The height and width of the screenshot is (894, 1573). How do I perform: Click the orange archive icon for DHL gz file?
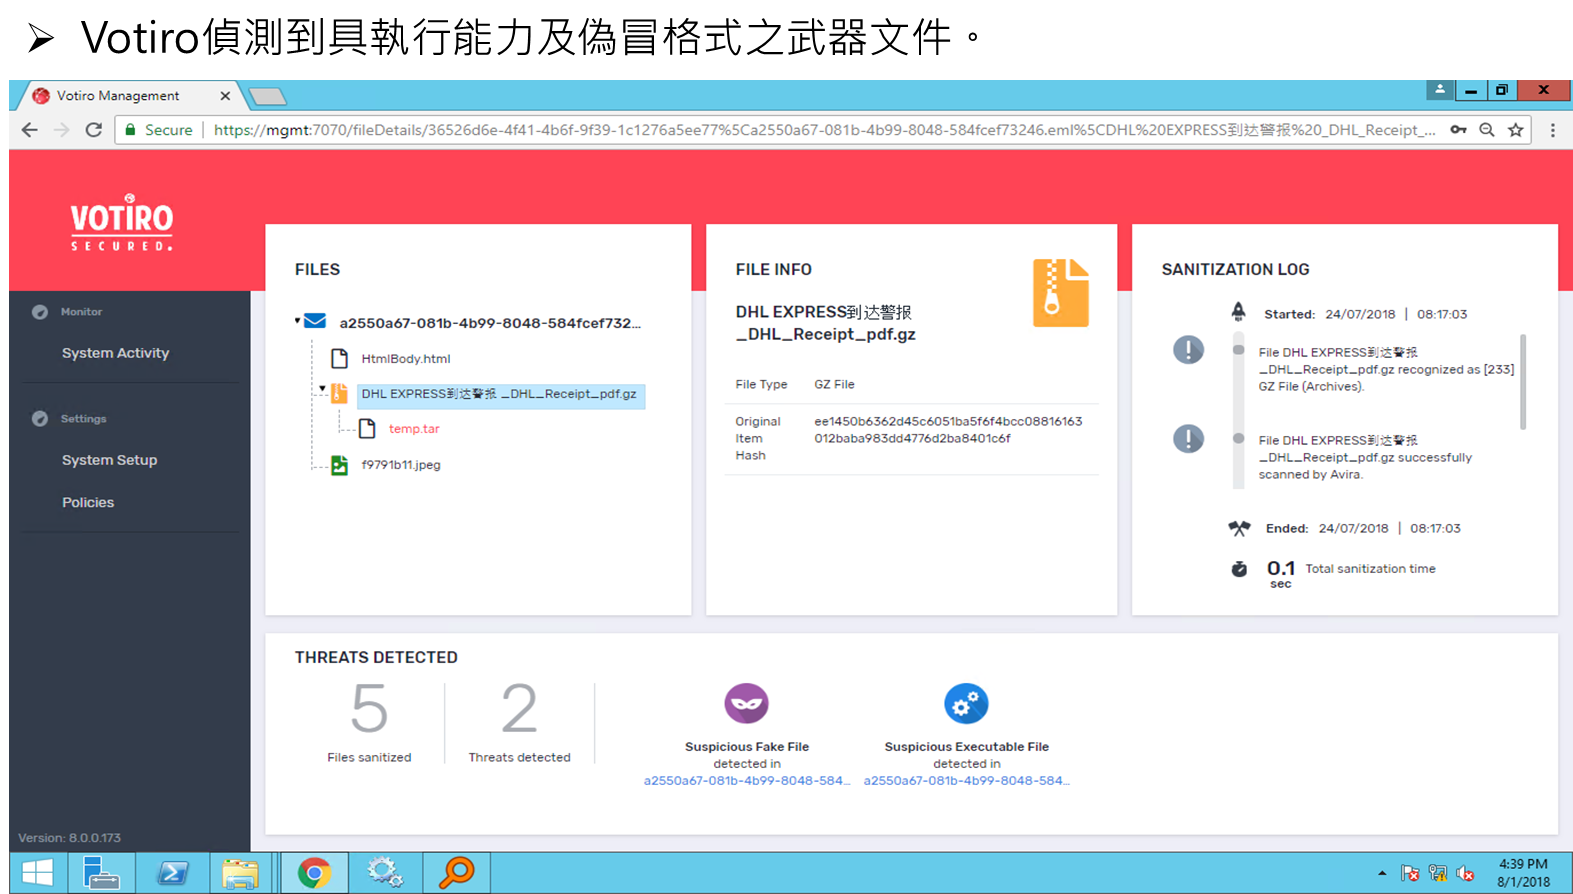pos(339,394)
